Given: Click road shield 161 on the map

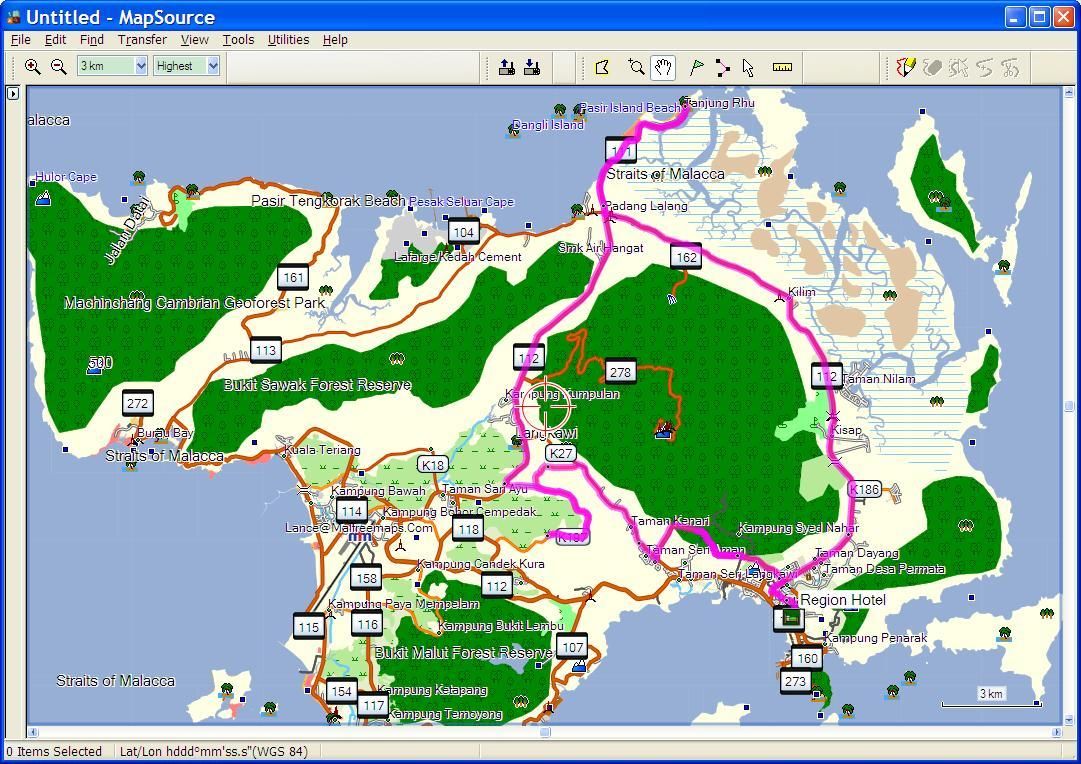Looking at the screenshot, I should [293, 277].
